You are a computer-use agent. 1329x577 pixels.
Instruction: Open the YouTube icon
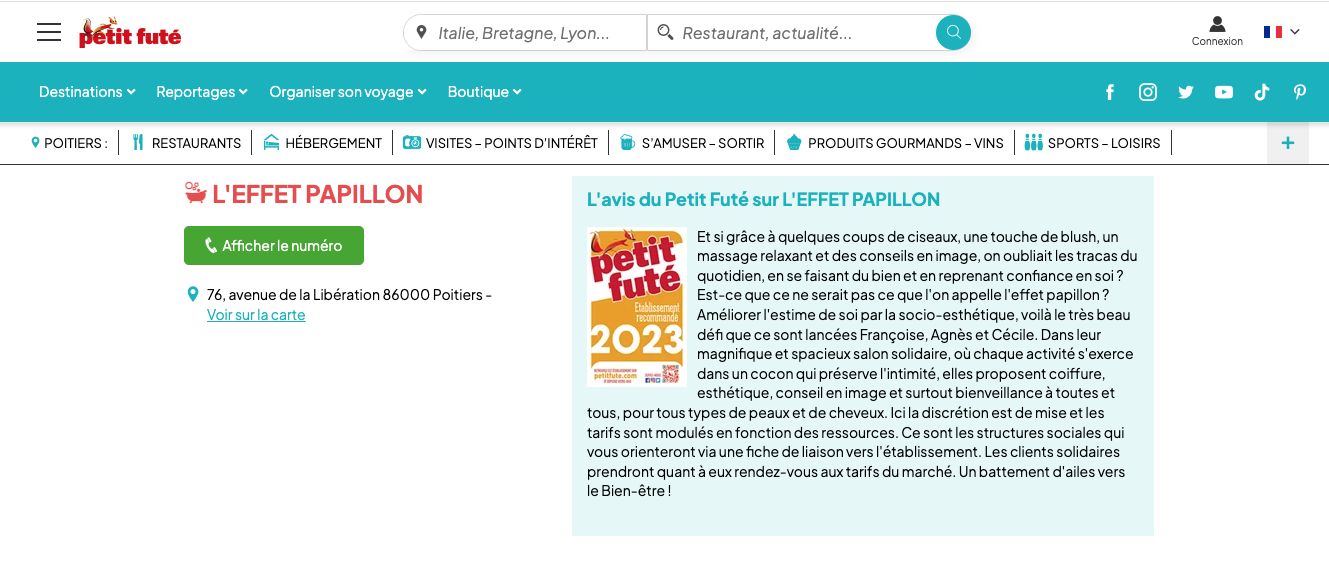(x=1224, y=92)
